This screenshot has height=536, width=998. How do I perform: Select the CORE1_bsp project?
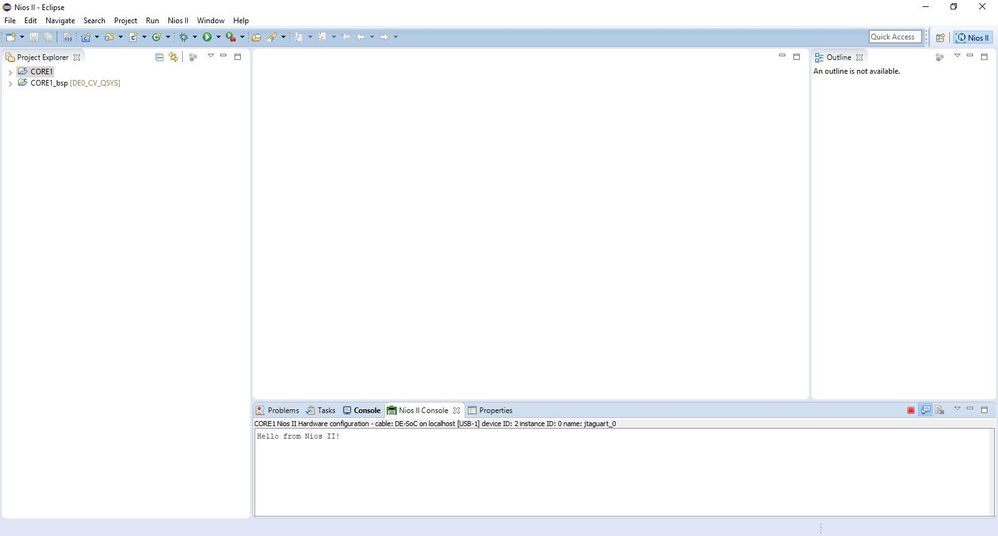click(69, 83)
